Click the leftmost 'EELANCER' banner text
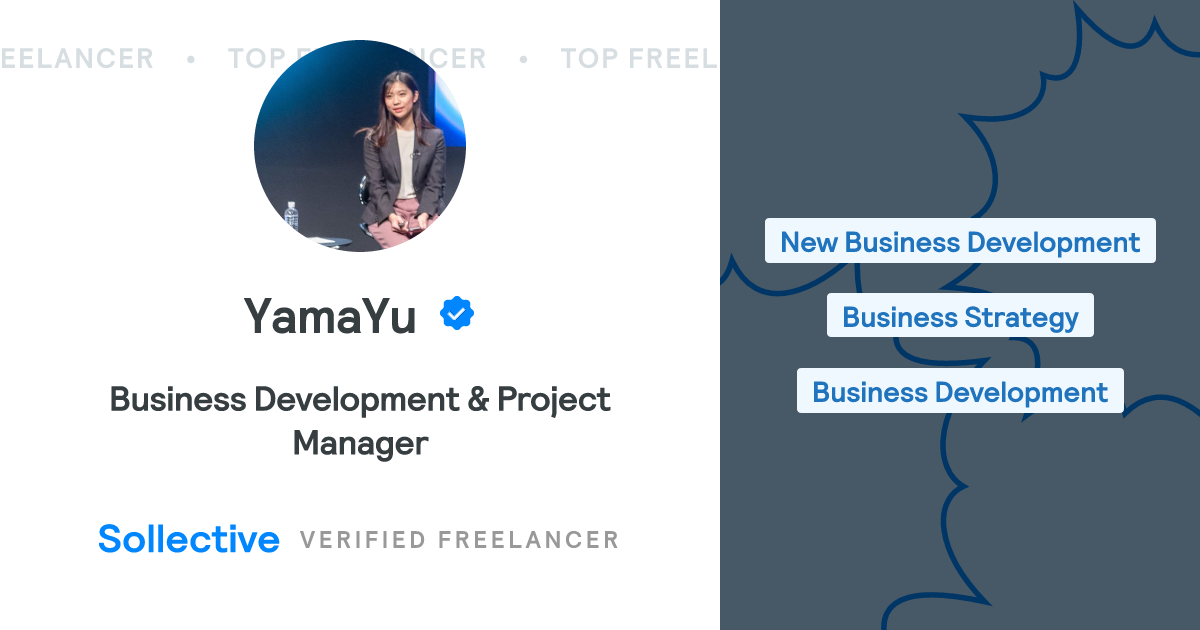This screenshot has width=1200, height=630. [x=77, y=59]
